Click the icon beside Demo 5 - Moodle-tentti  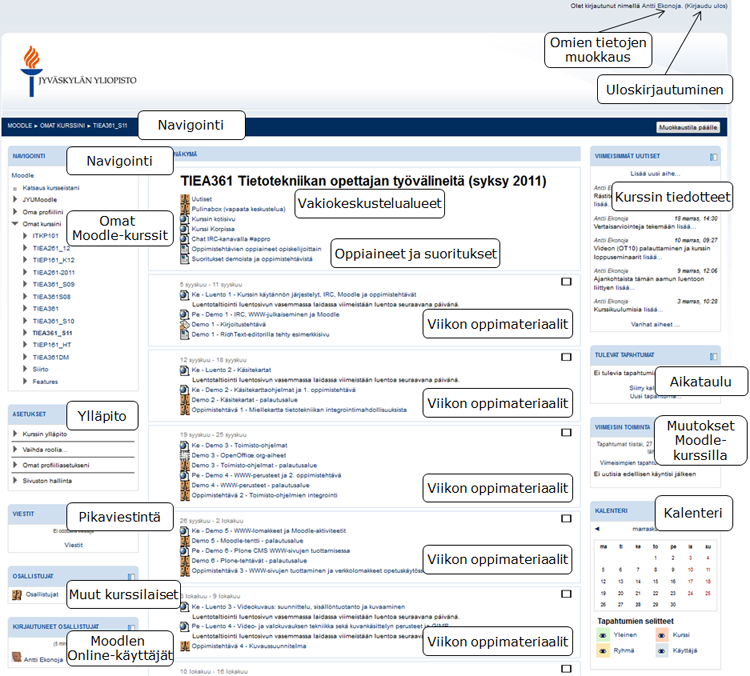[x=185, y=541]
